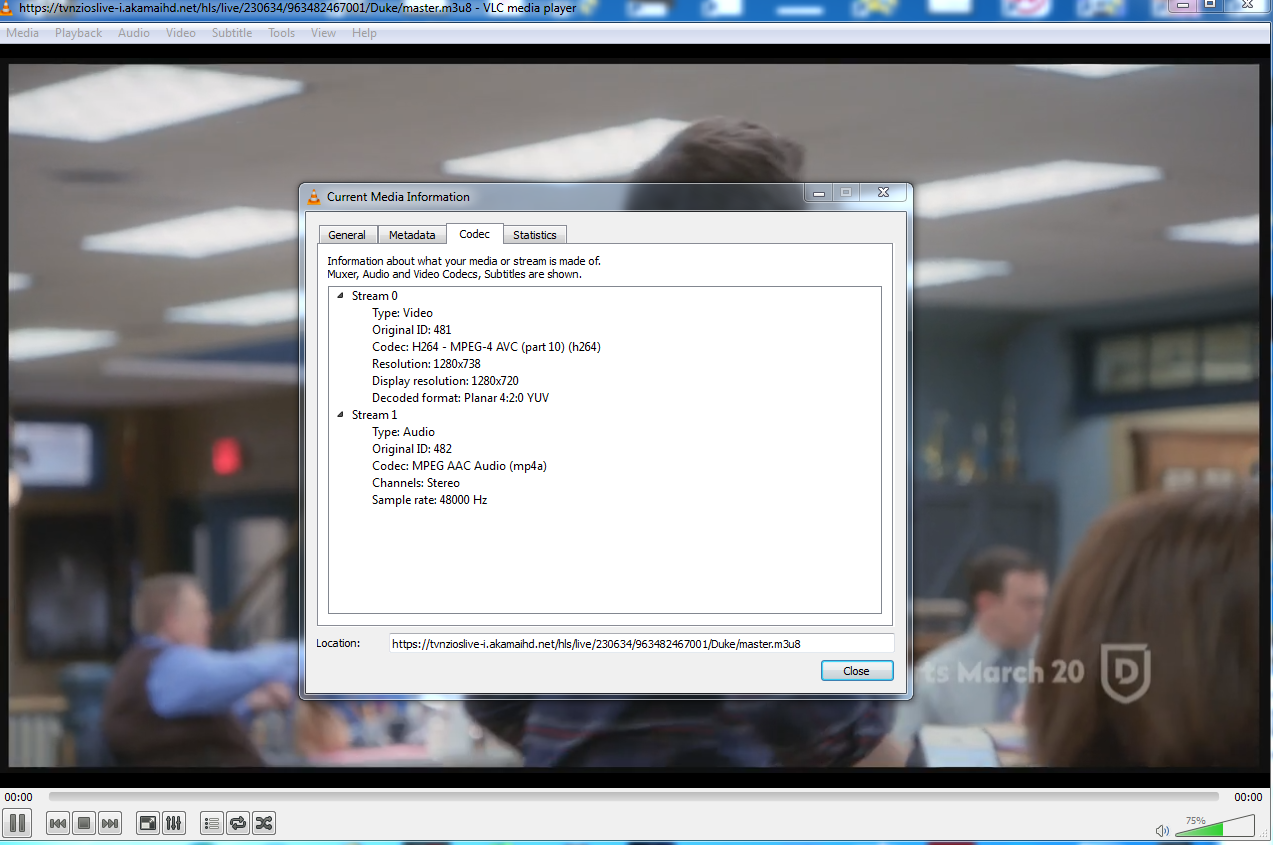The image size is (1273, 845).
Task: Select the MPEG AAC Audio codec row
Action: [x=459, y=466]
